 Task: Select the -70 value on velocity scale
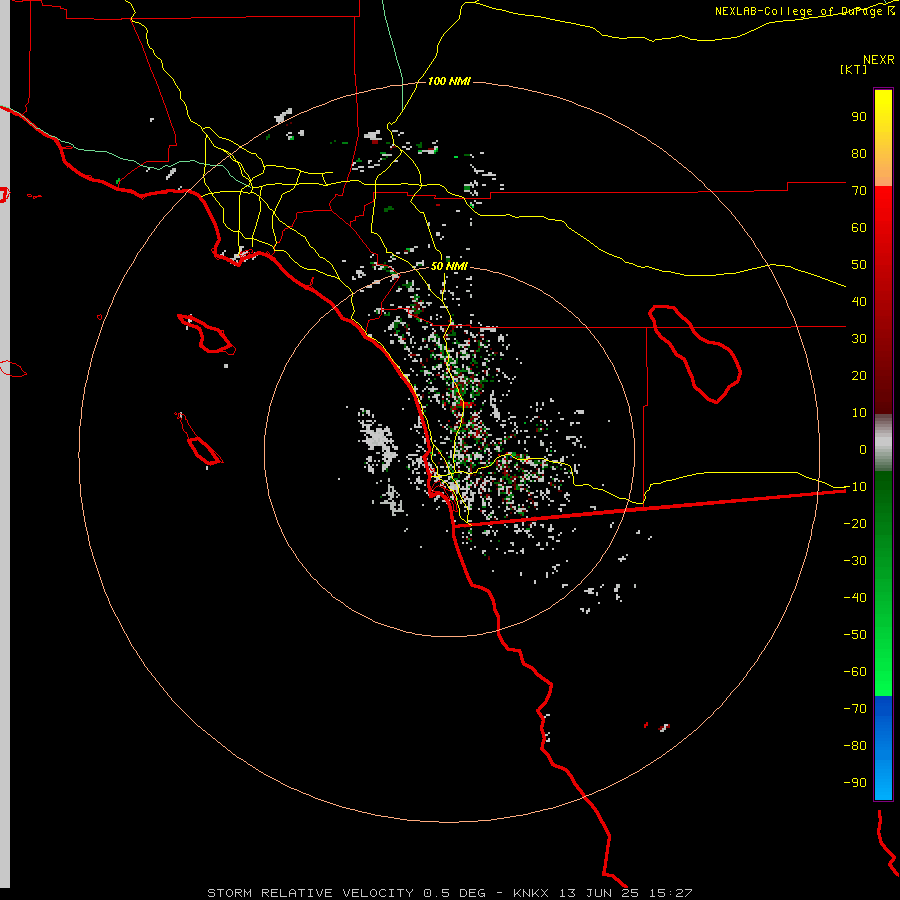click(855, 709)
